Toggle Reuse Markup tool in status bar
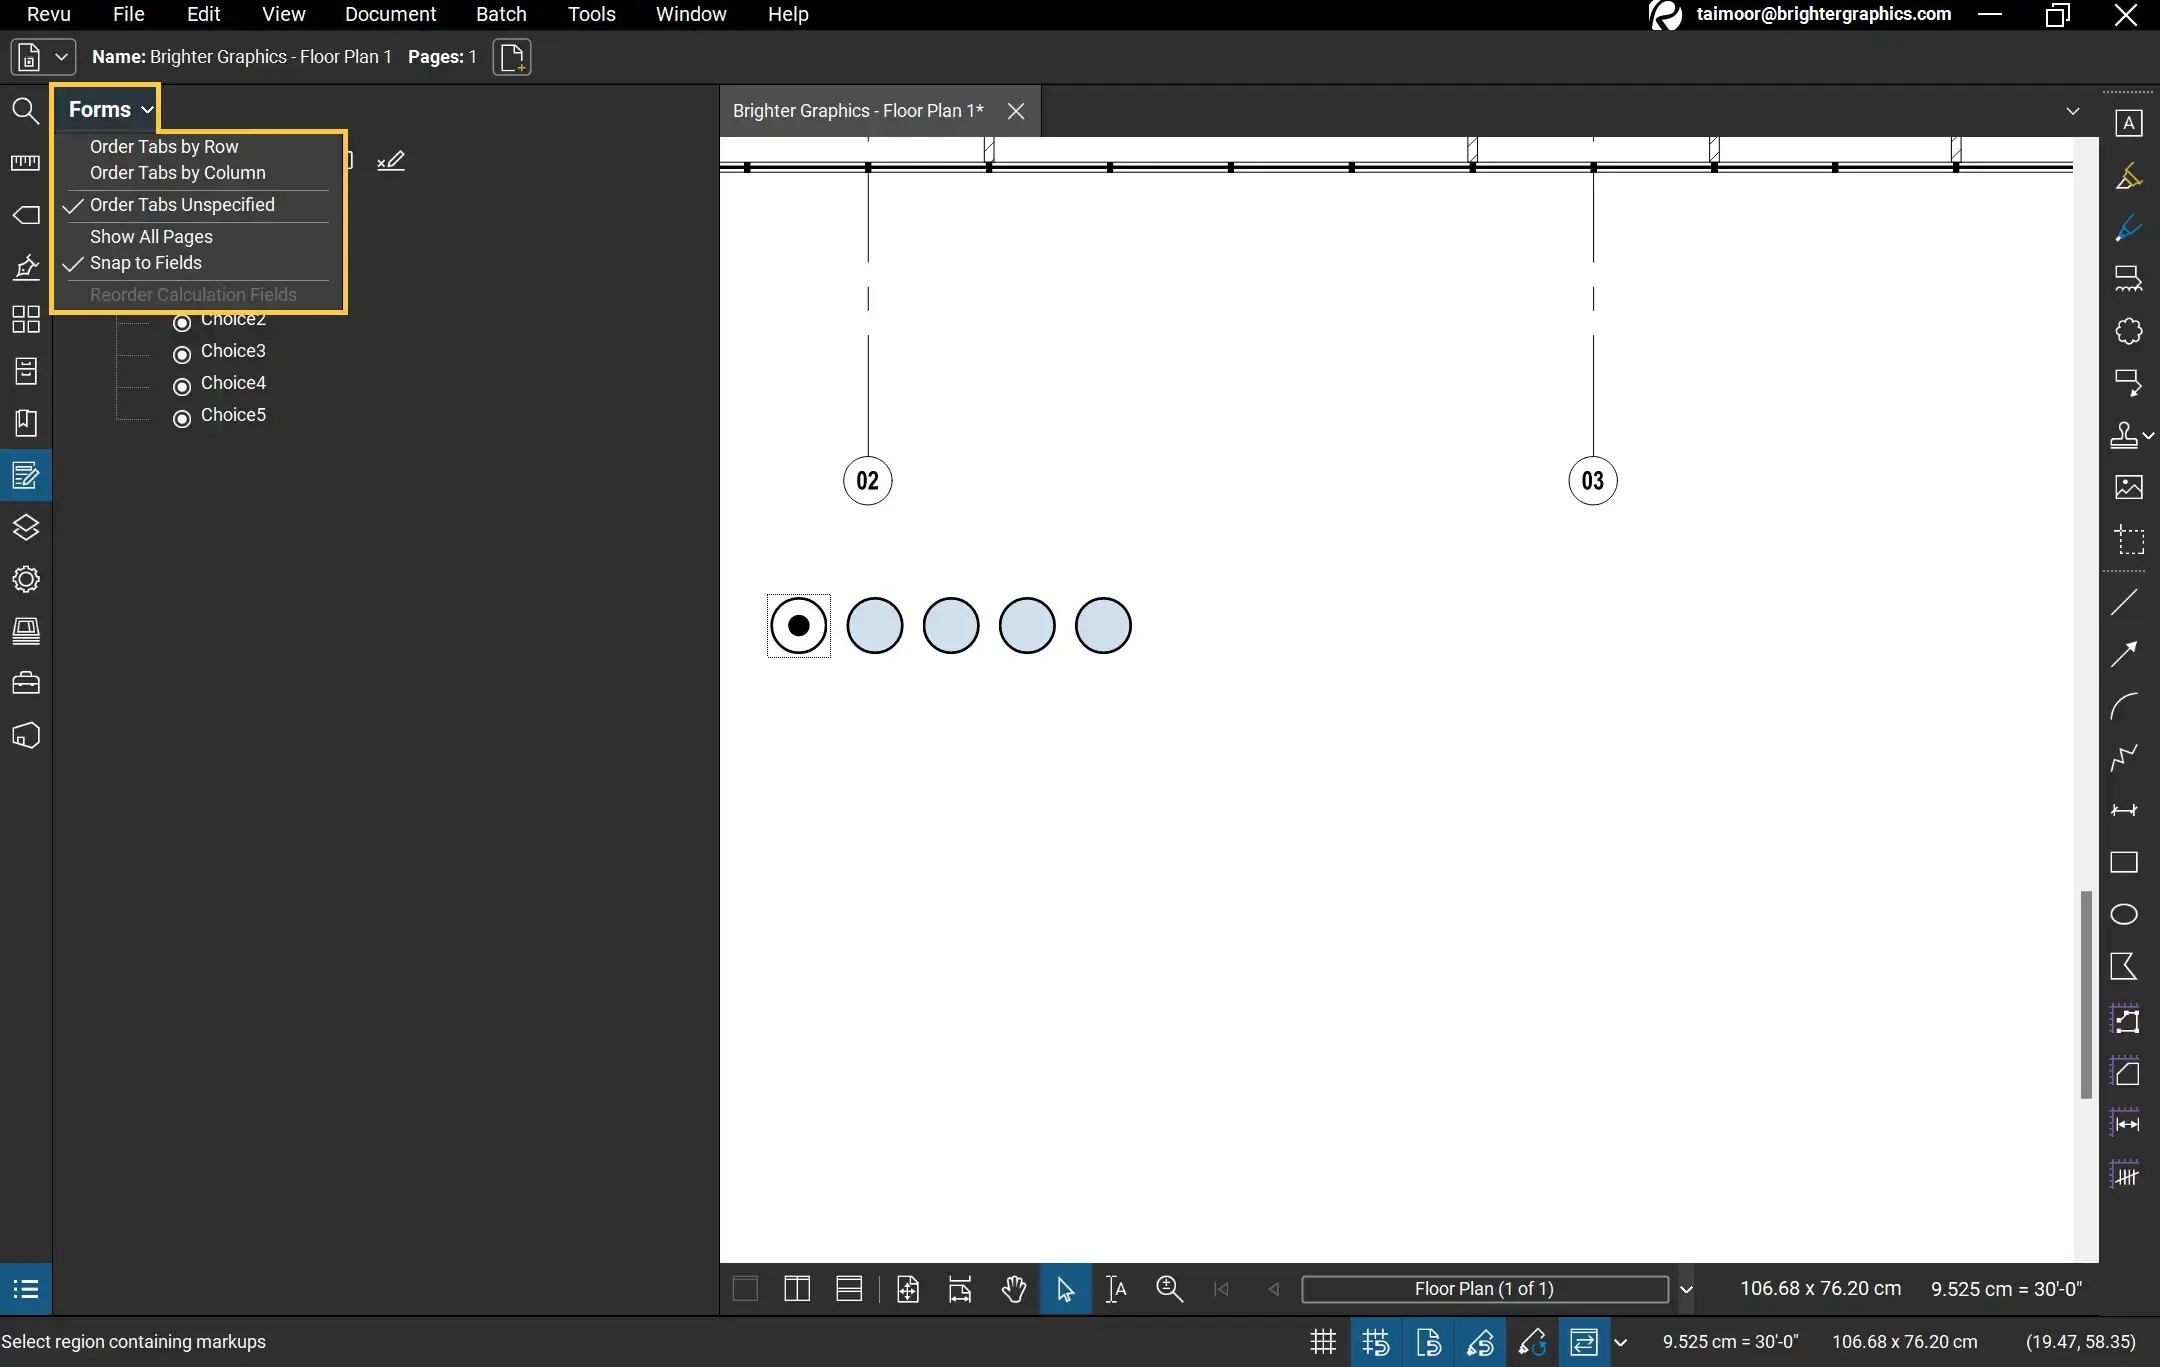The height and width of the screenshot is (1367, 2160). pyautogui.click(x=1532, y=1342)
